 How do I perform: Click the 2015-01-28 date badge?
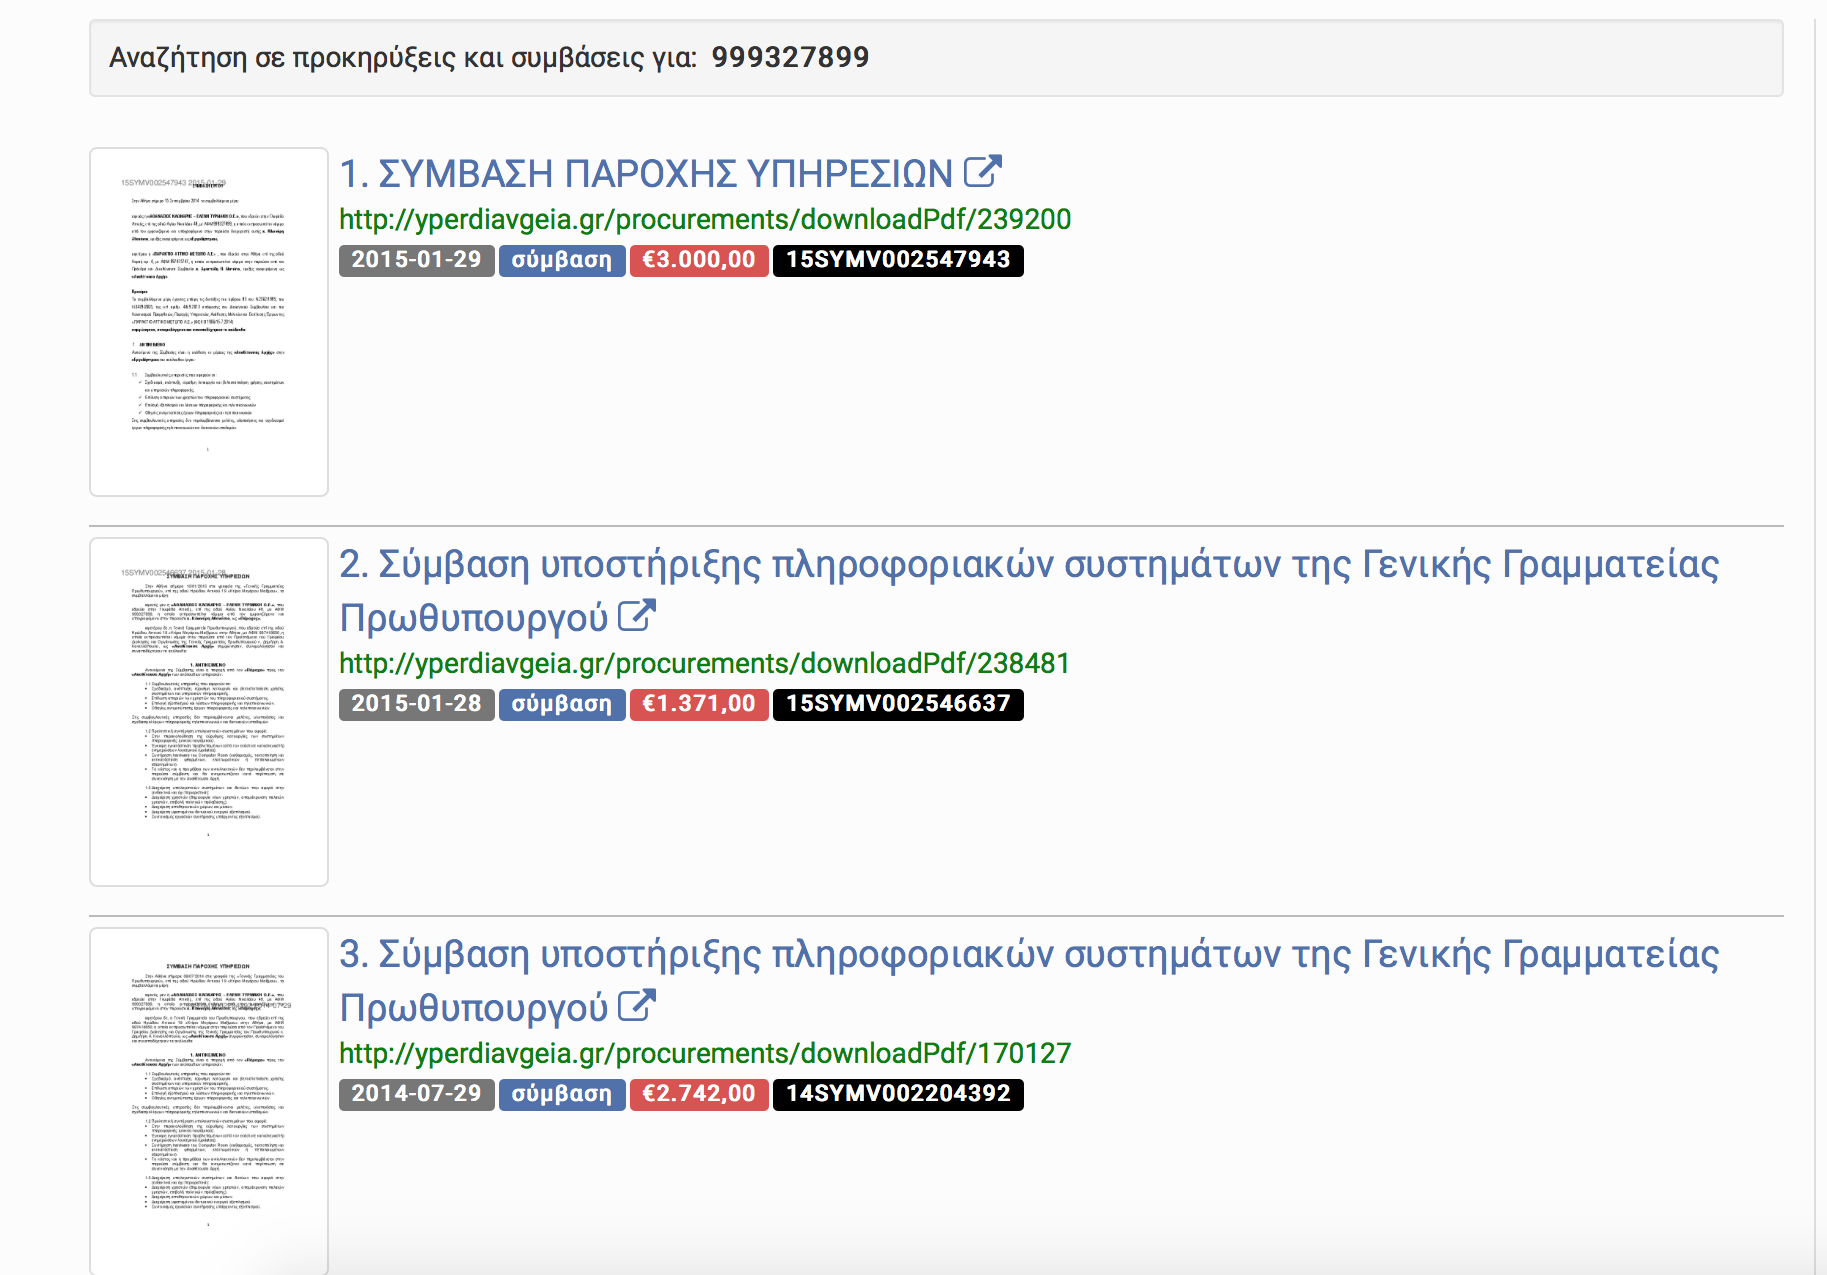(416, 704)
